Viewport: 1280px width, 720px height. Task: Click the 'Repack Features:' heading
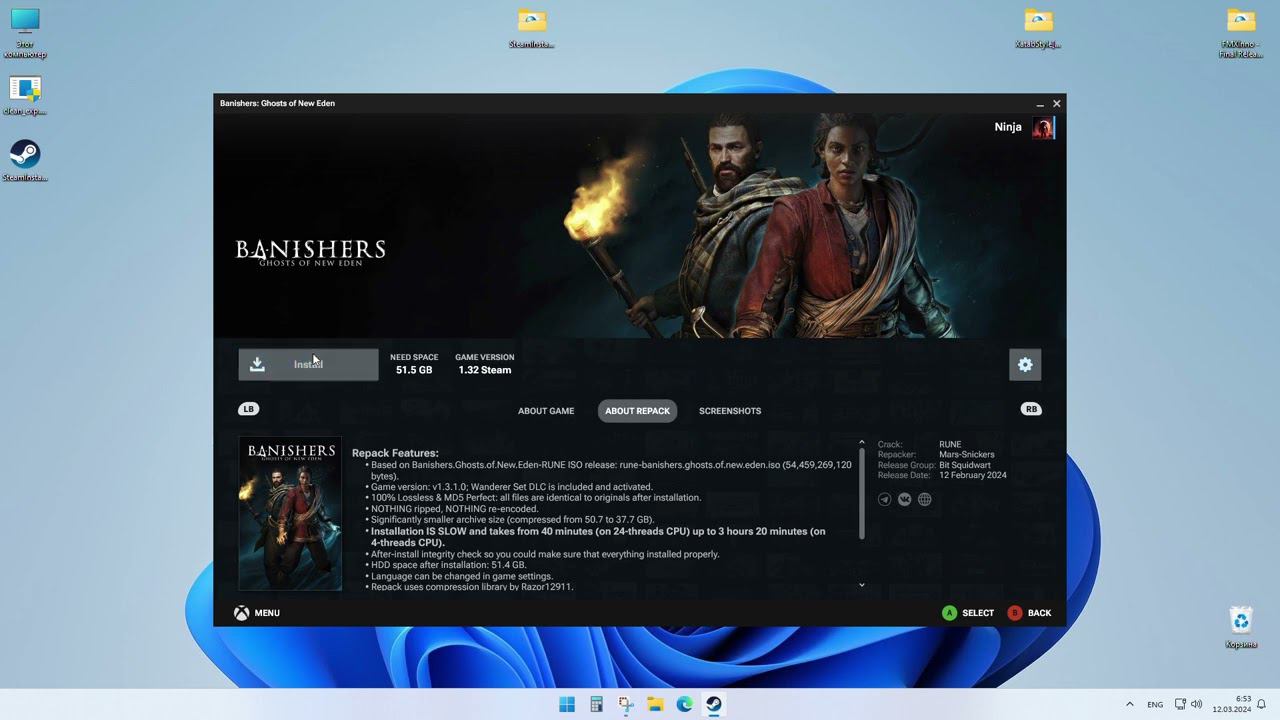(x=395, y=453)
